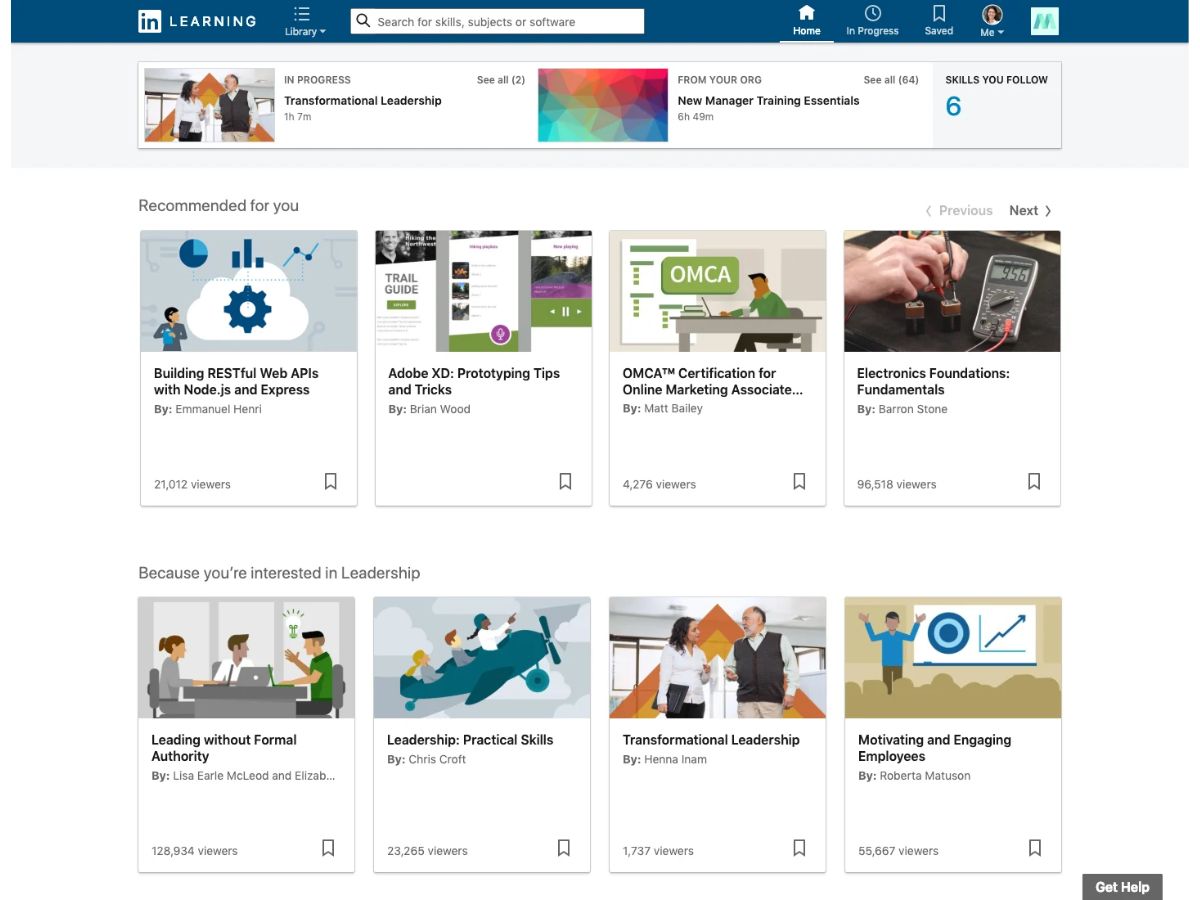Open Motivating and Engaging Employees thumbnail
1200x900 pixels.
953,658
